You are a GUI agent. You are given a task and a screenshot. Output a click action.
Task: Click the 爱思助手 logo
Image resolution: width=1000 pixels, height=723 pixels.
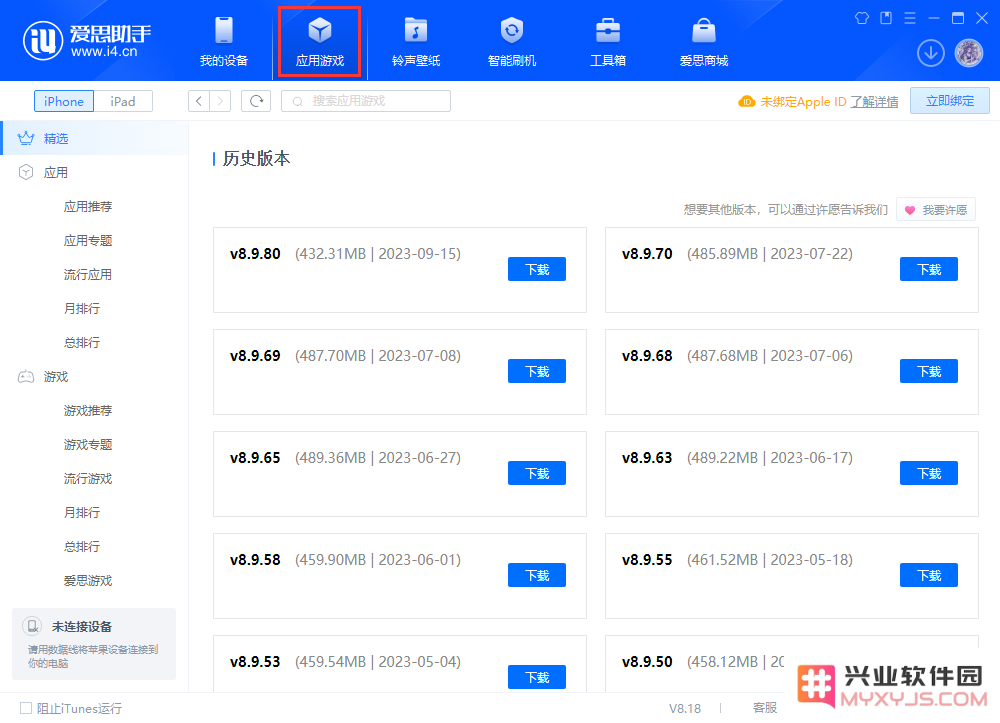pos(87,40)
